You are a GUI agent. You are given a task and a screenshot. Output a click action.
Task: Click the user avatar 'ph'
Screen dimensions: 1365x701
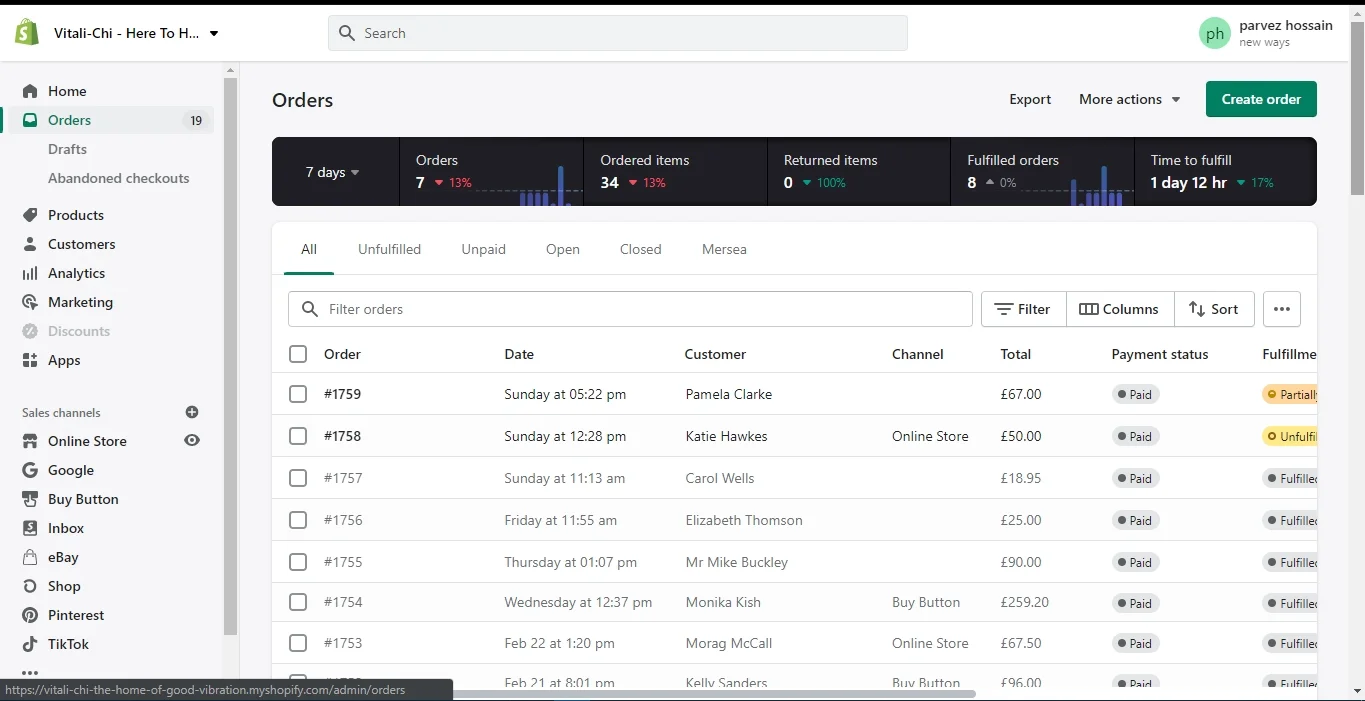[1214, 33]
